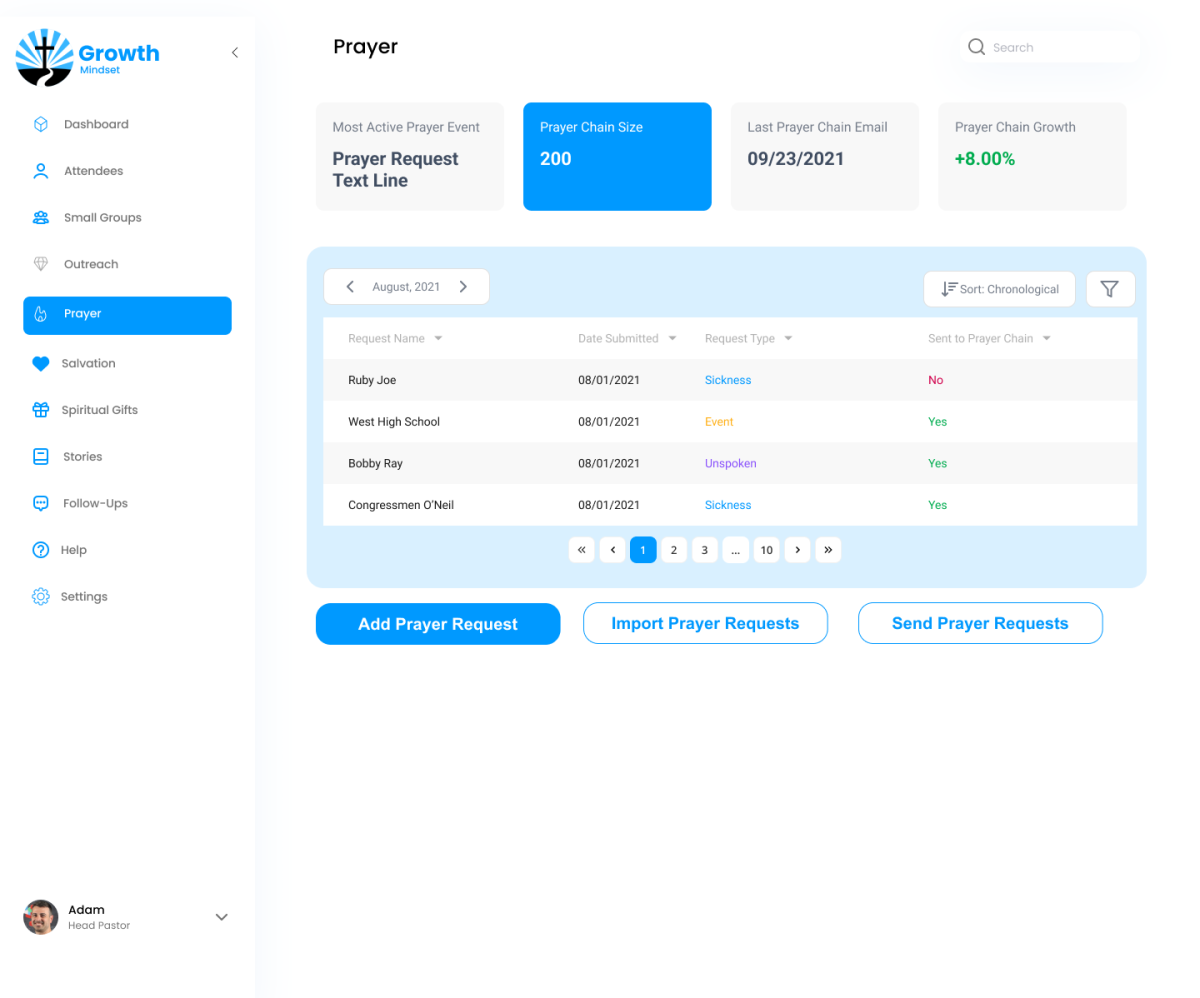This screenshot has width=1200, height=998.
Task: Click the Add Prayer Request button
Action: [438, 624]
